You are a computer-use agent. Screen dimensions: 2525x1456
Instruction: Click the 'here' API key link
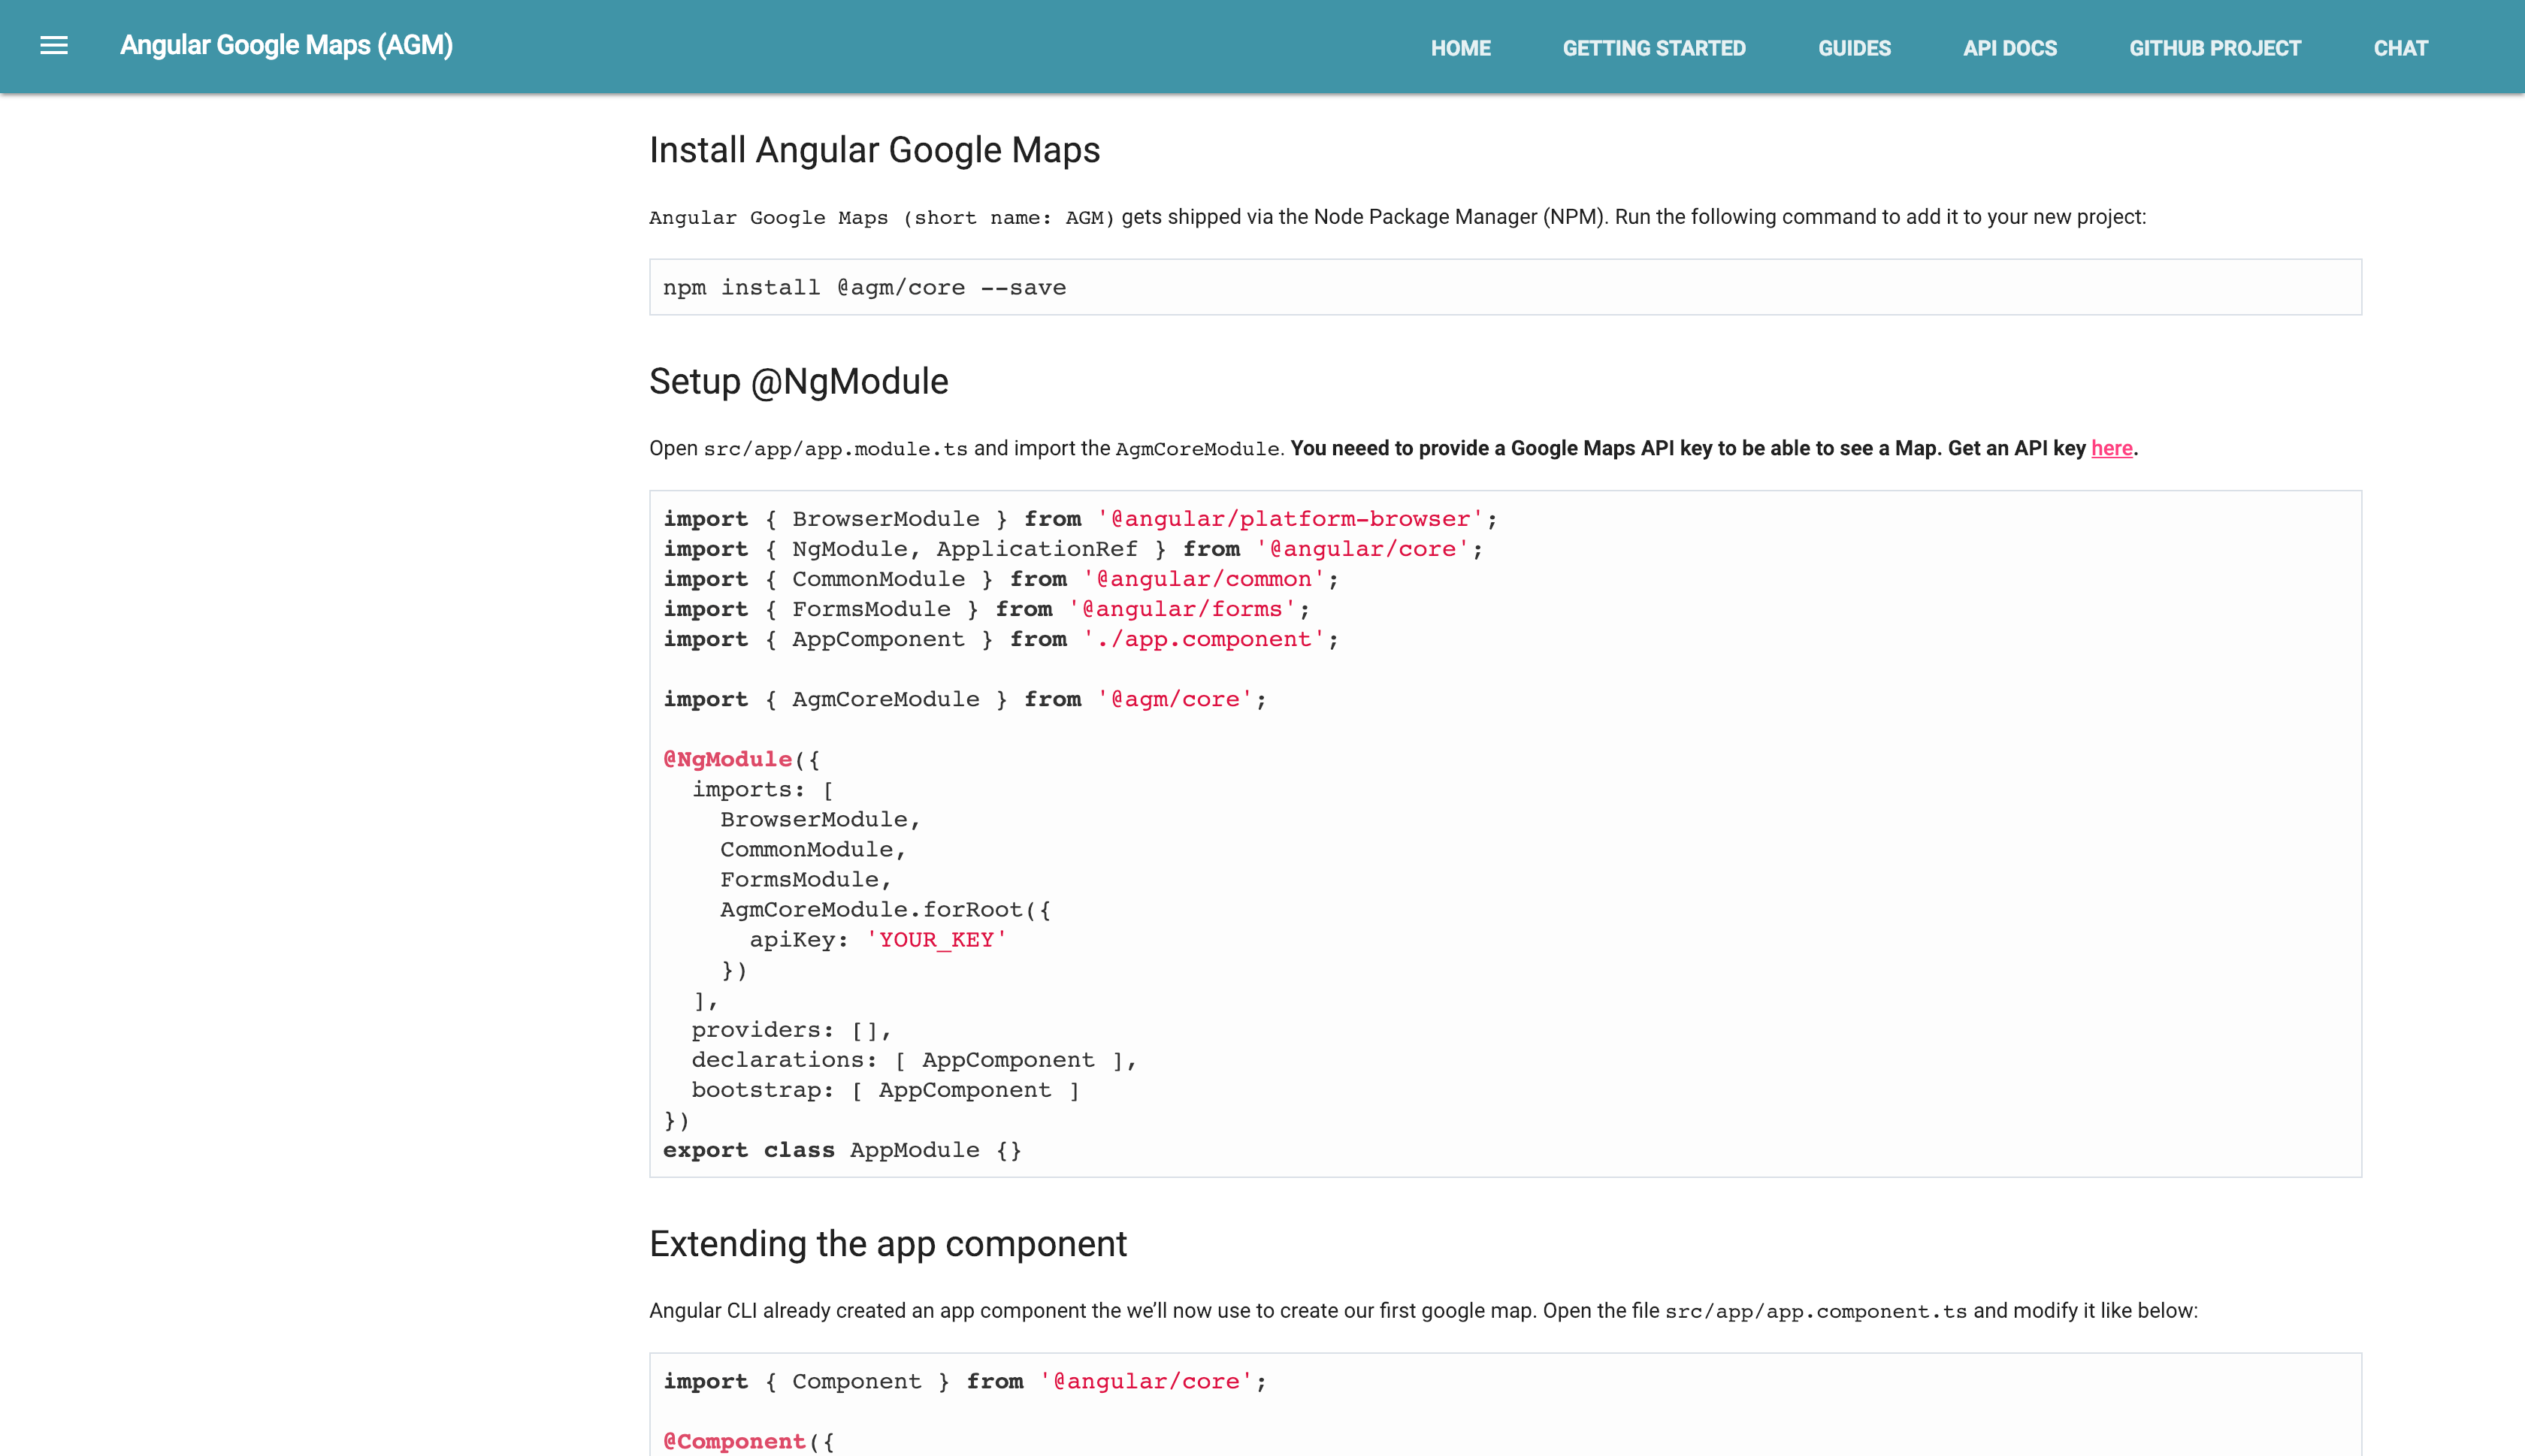(2111, 449)
